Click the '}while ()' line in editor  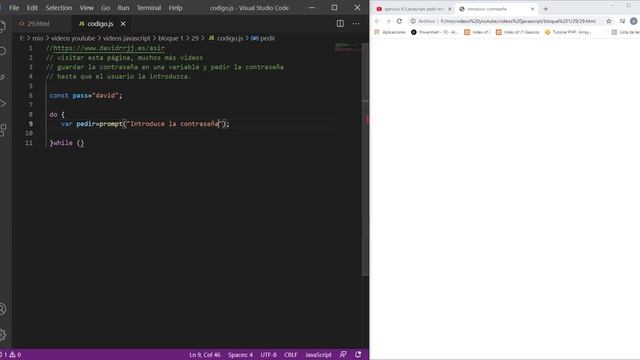(67, 143)
